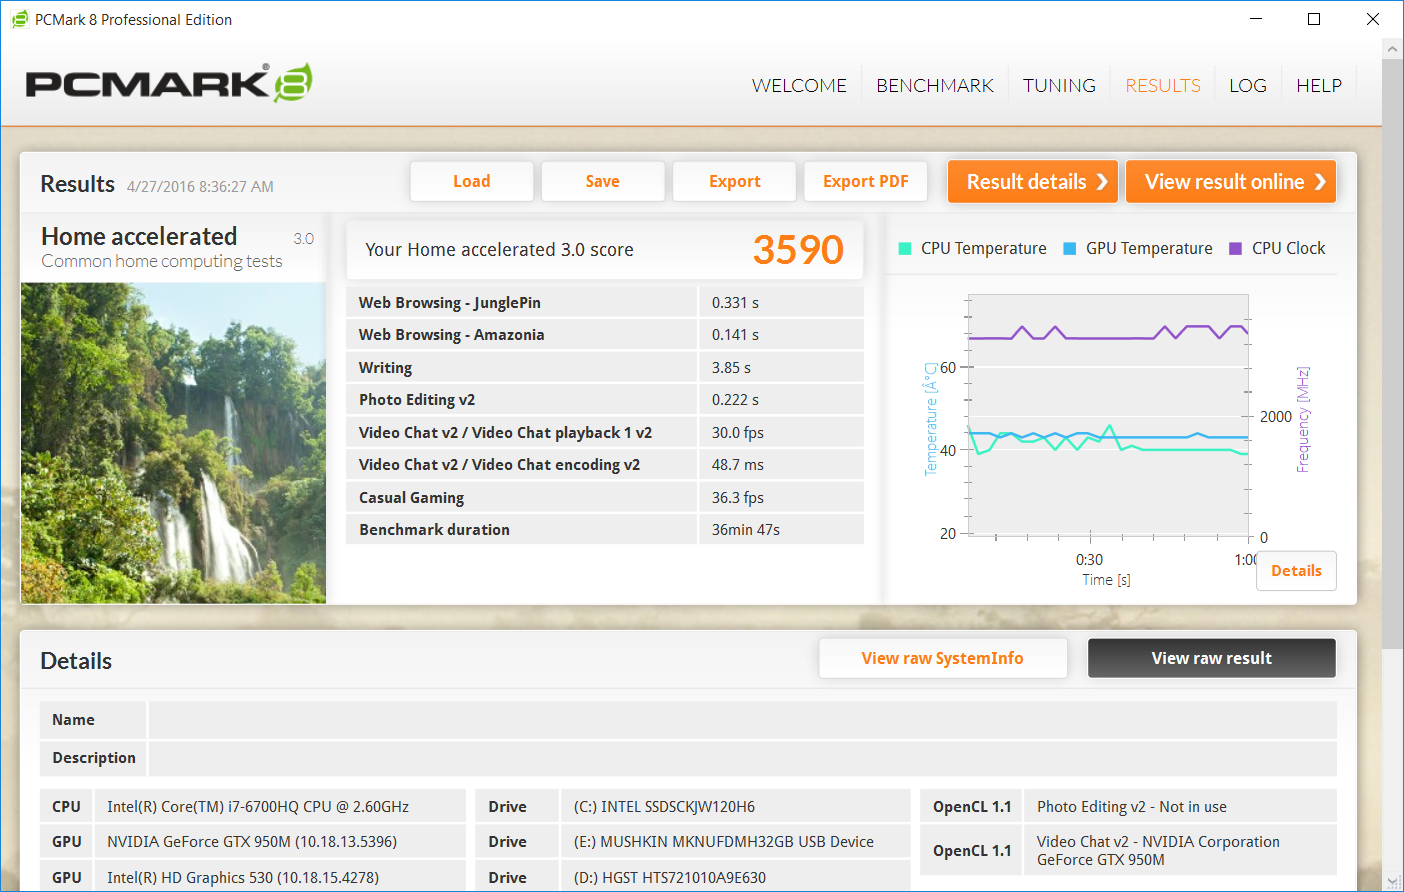Open the TUNING tab

[x=1059, y=86]
